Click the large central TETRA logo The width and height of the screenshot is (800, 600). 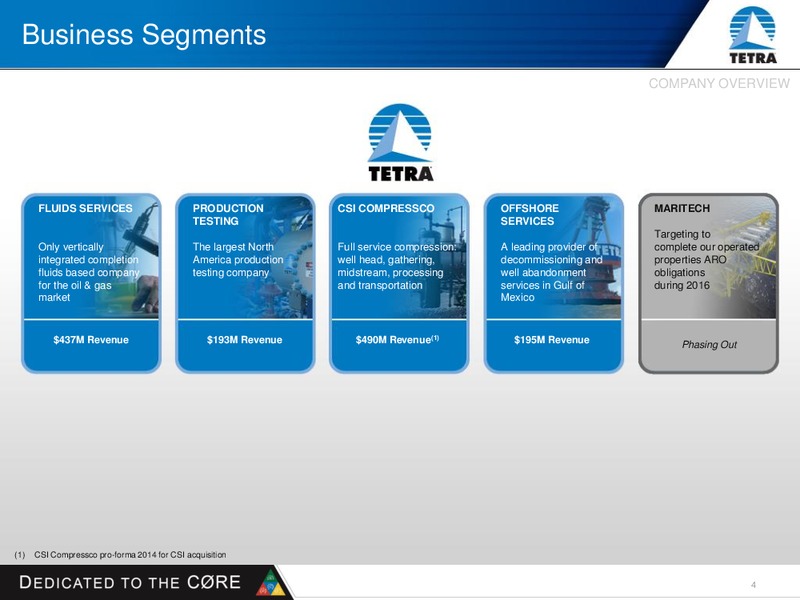pos(400,143)
